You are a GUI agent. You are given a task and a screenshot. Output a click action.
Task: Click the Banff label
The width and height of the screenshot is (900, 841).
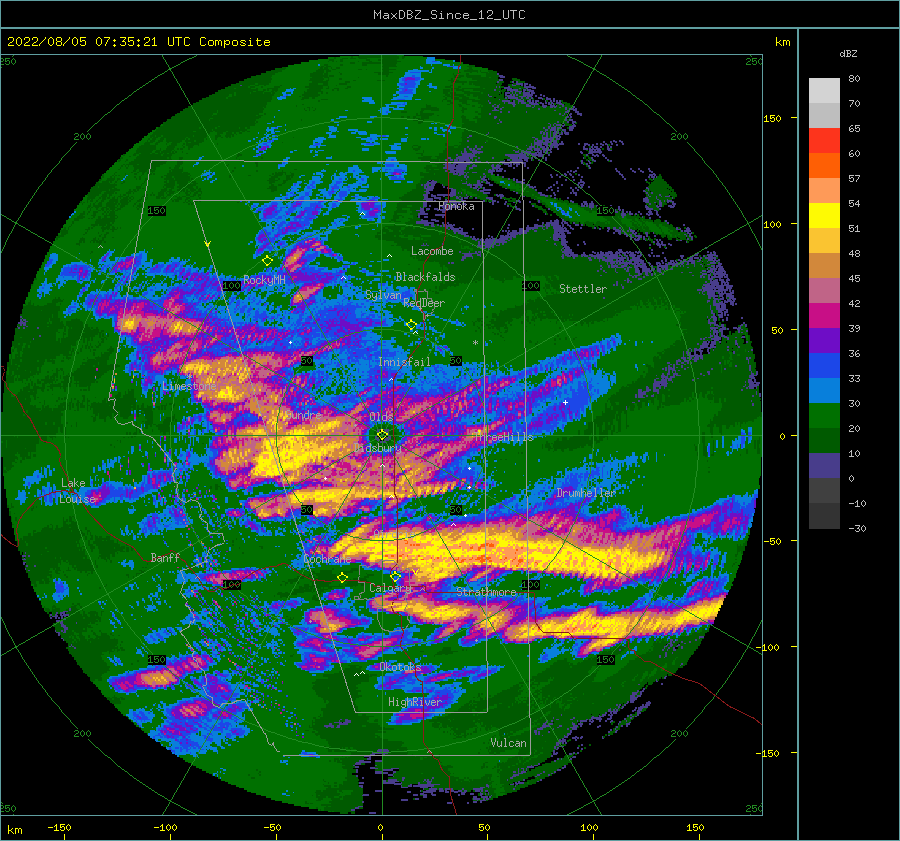[x=165, y=557]
